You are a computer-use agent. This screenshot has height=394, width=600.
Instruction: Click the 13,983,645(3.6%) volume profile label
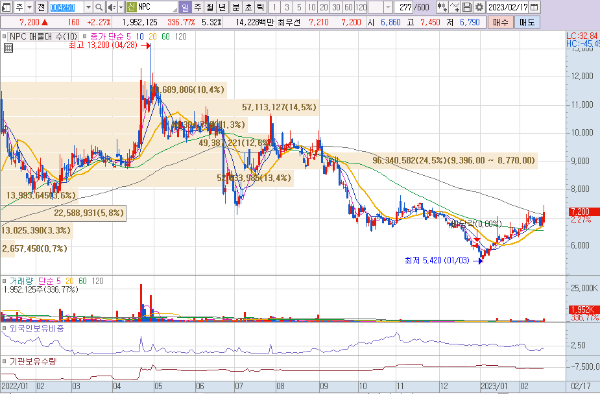coord(41,195)
